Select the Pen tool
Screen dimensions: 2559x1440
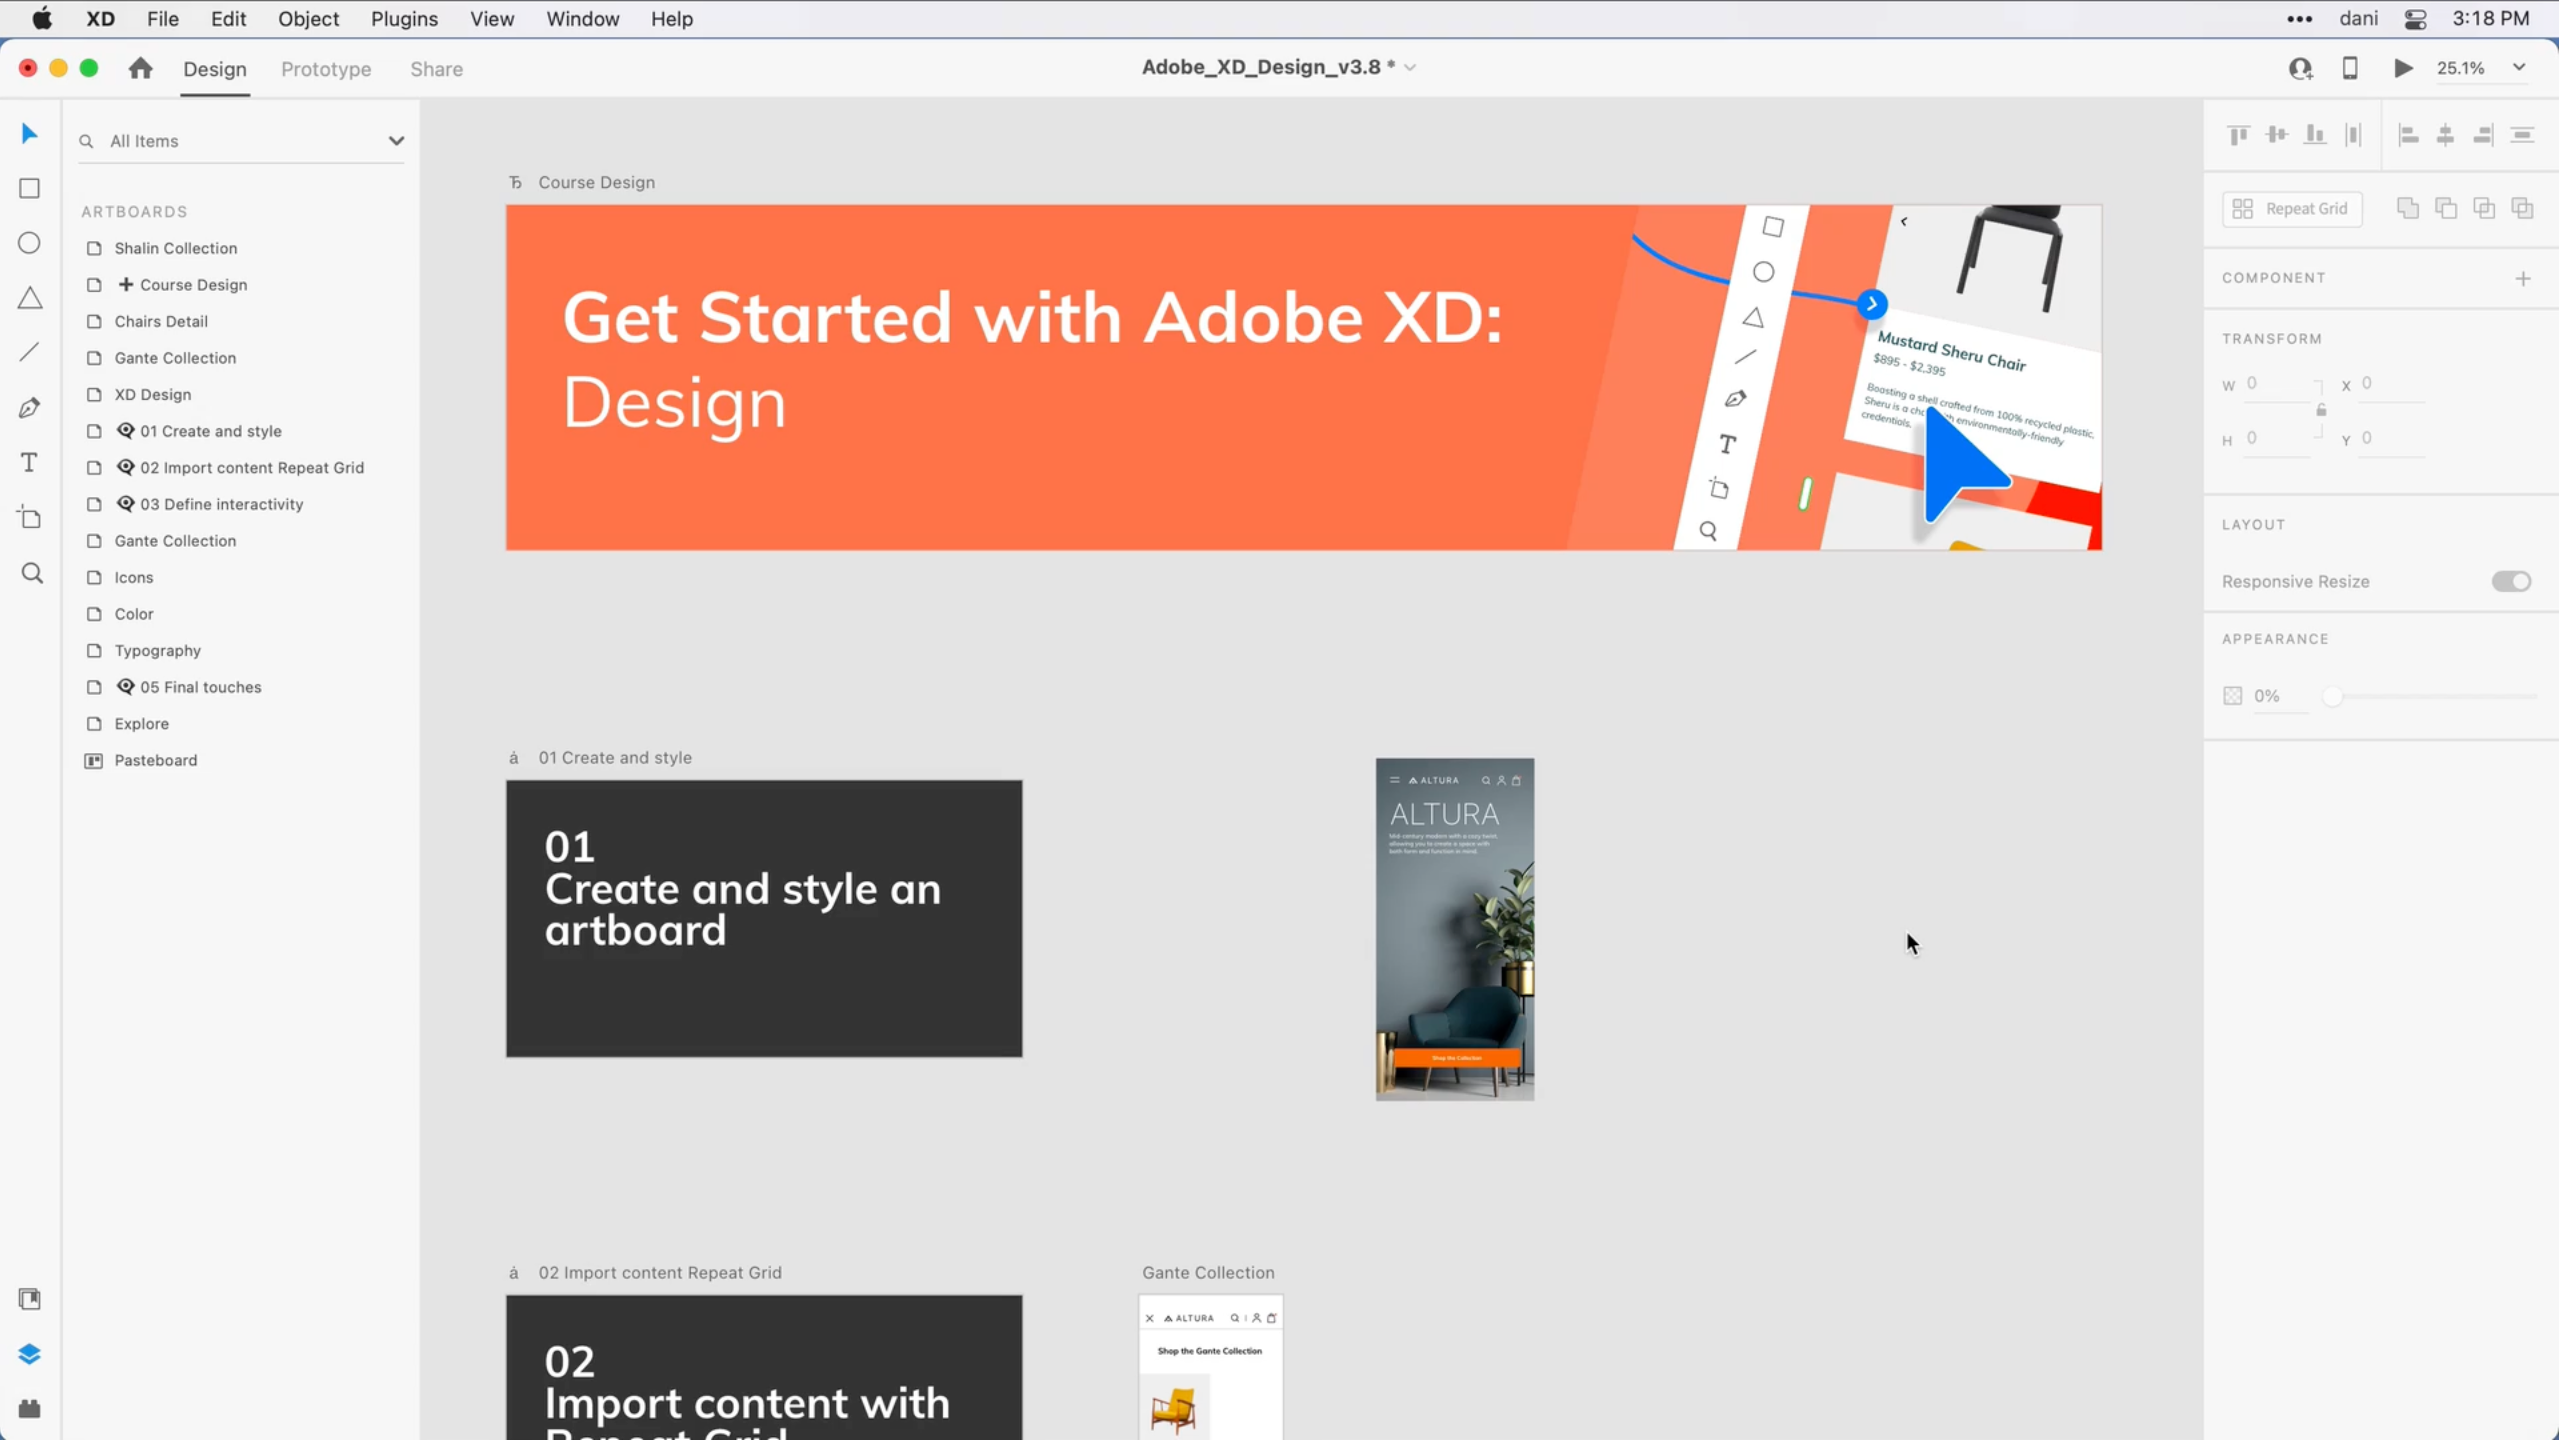29,407
